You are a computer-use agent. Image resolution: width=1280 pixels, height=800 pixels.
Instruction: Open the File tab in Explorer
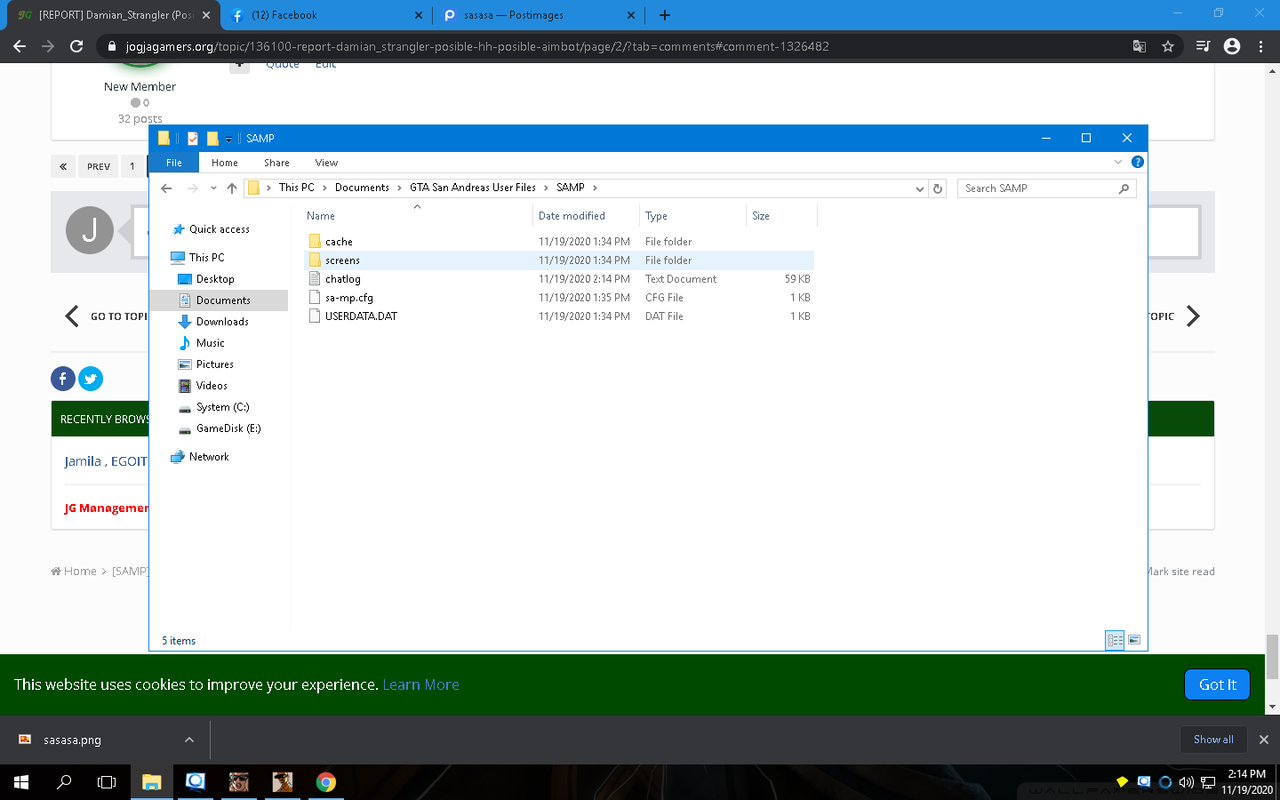pyautogui.click(x=174, y=162)
